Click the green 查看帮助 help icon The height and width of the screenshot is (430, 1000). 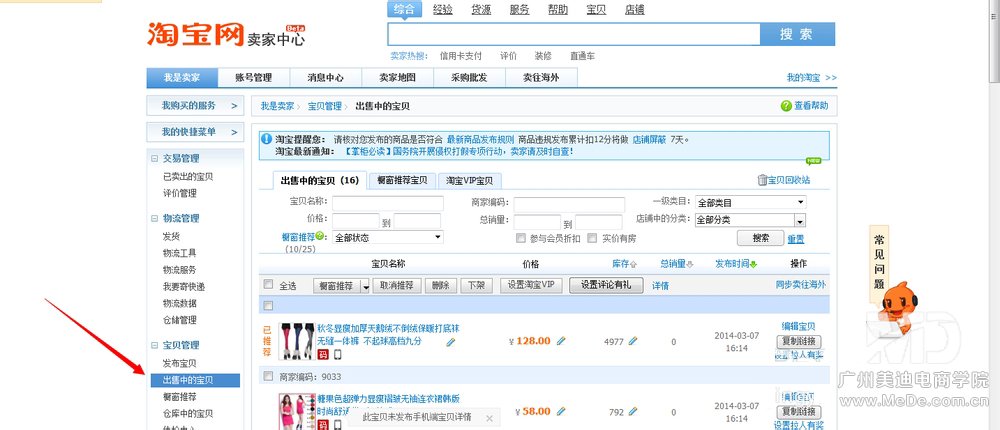click(786, 106)
